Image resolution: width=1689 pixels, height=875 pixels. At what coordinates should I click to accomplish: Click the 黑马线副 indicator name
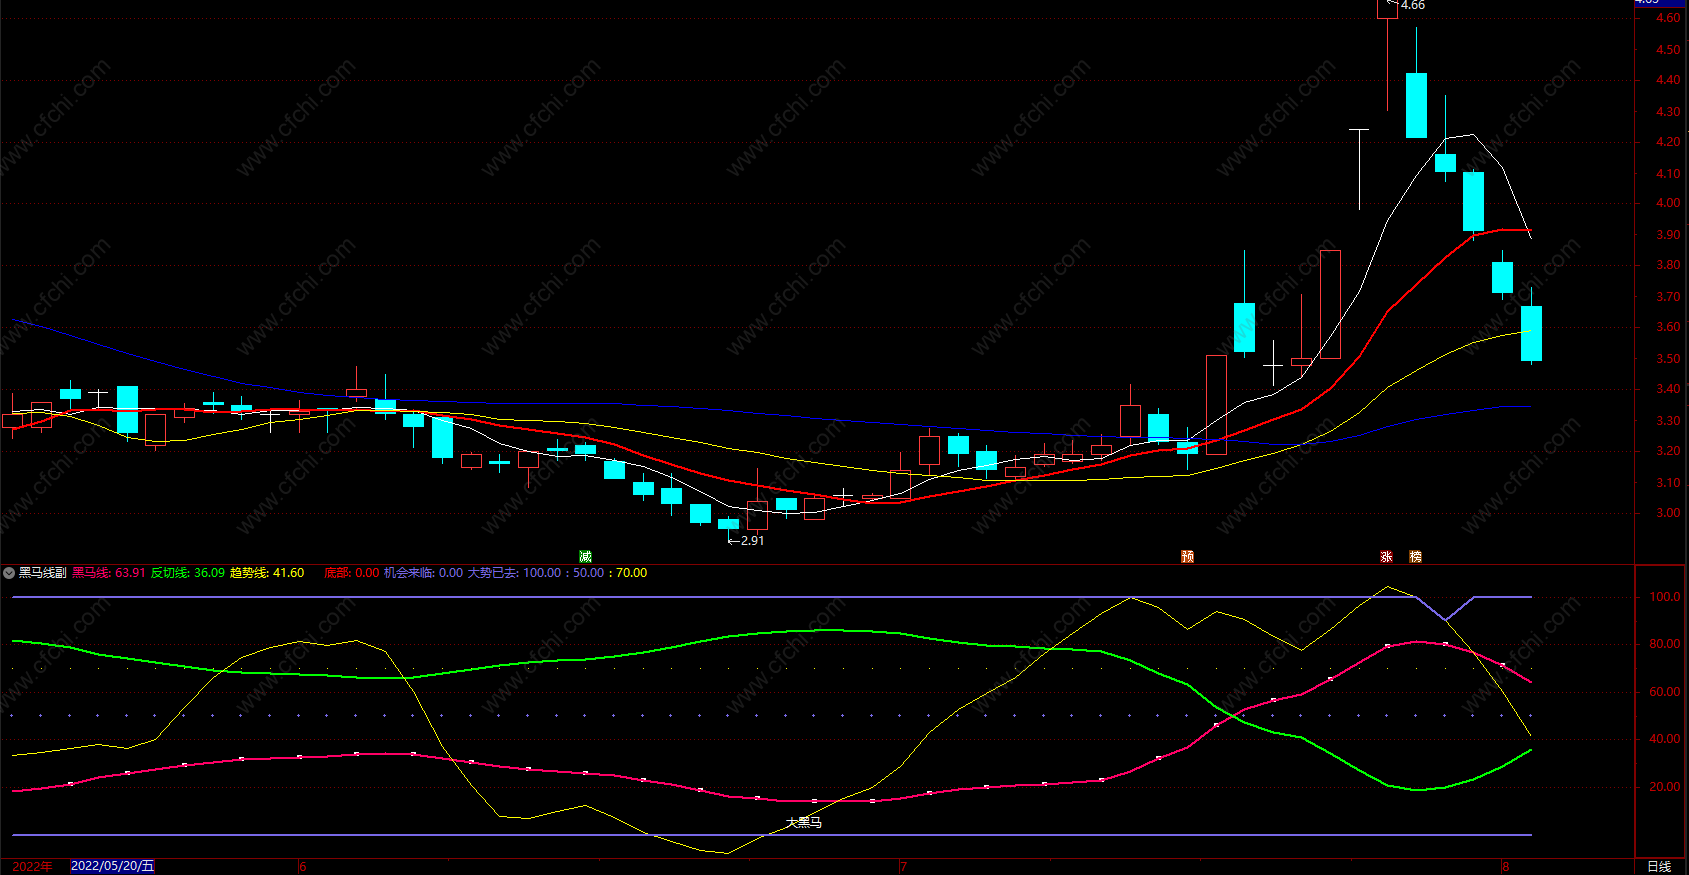coord(42,573)
